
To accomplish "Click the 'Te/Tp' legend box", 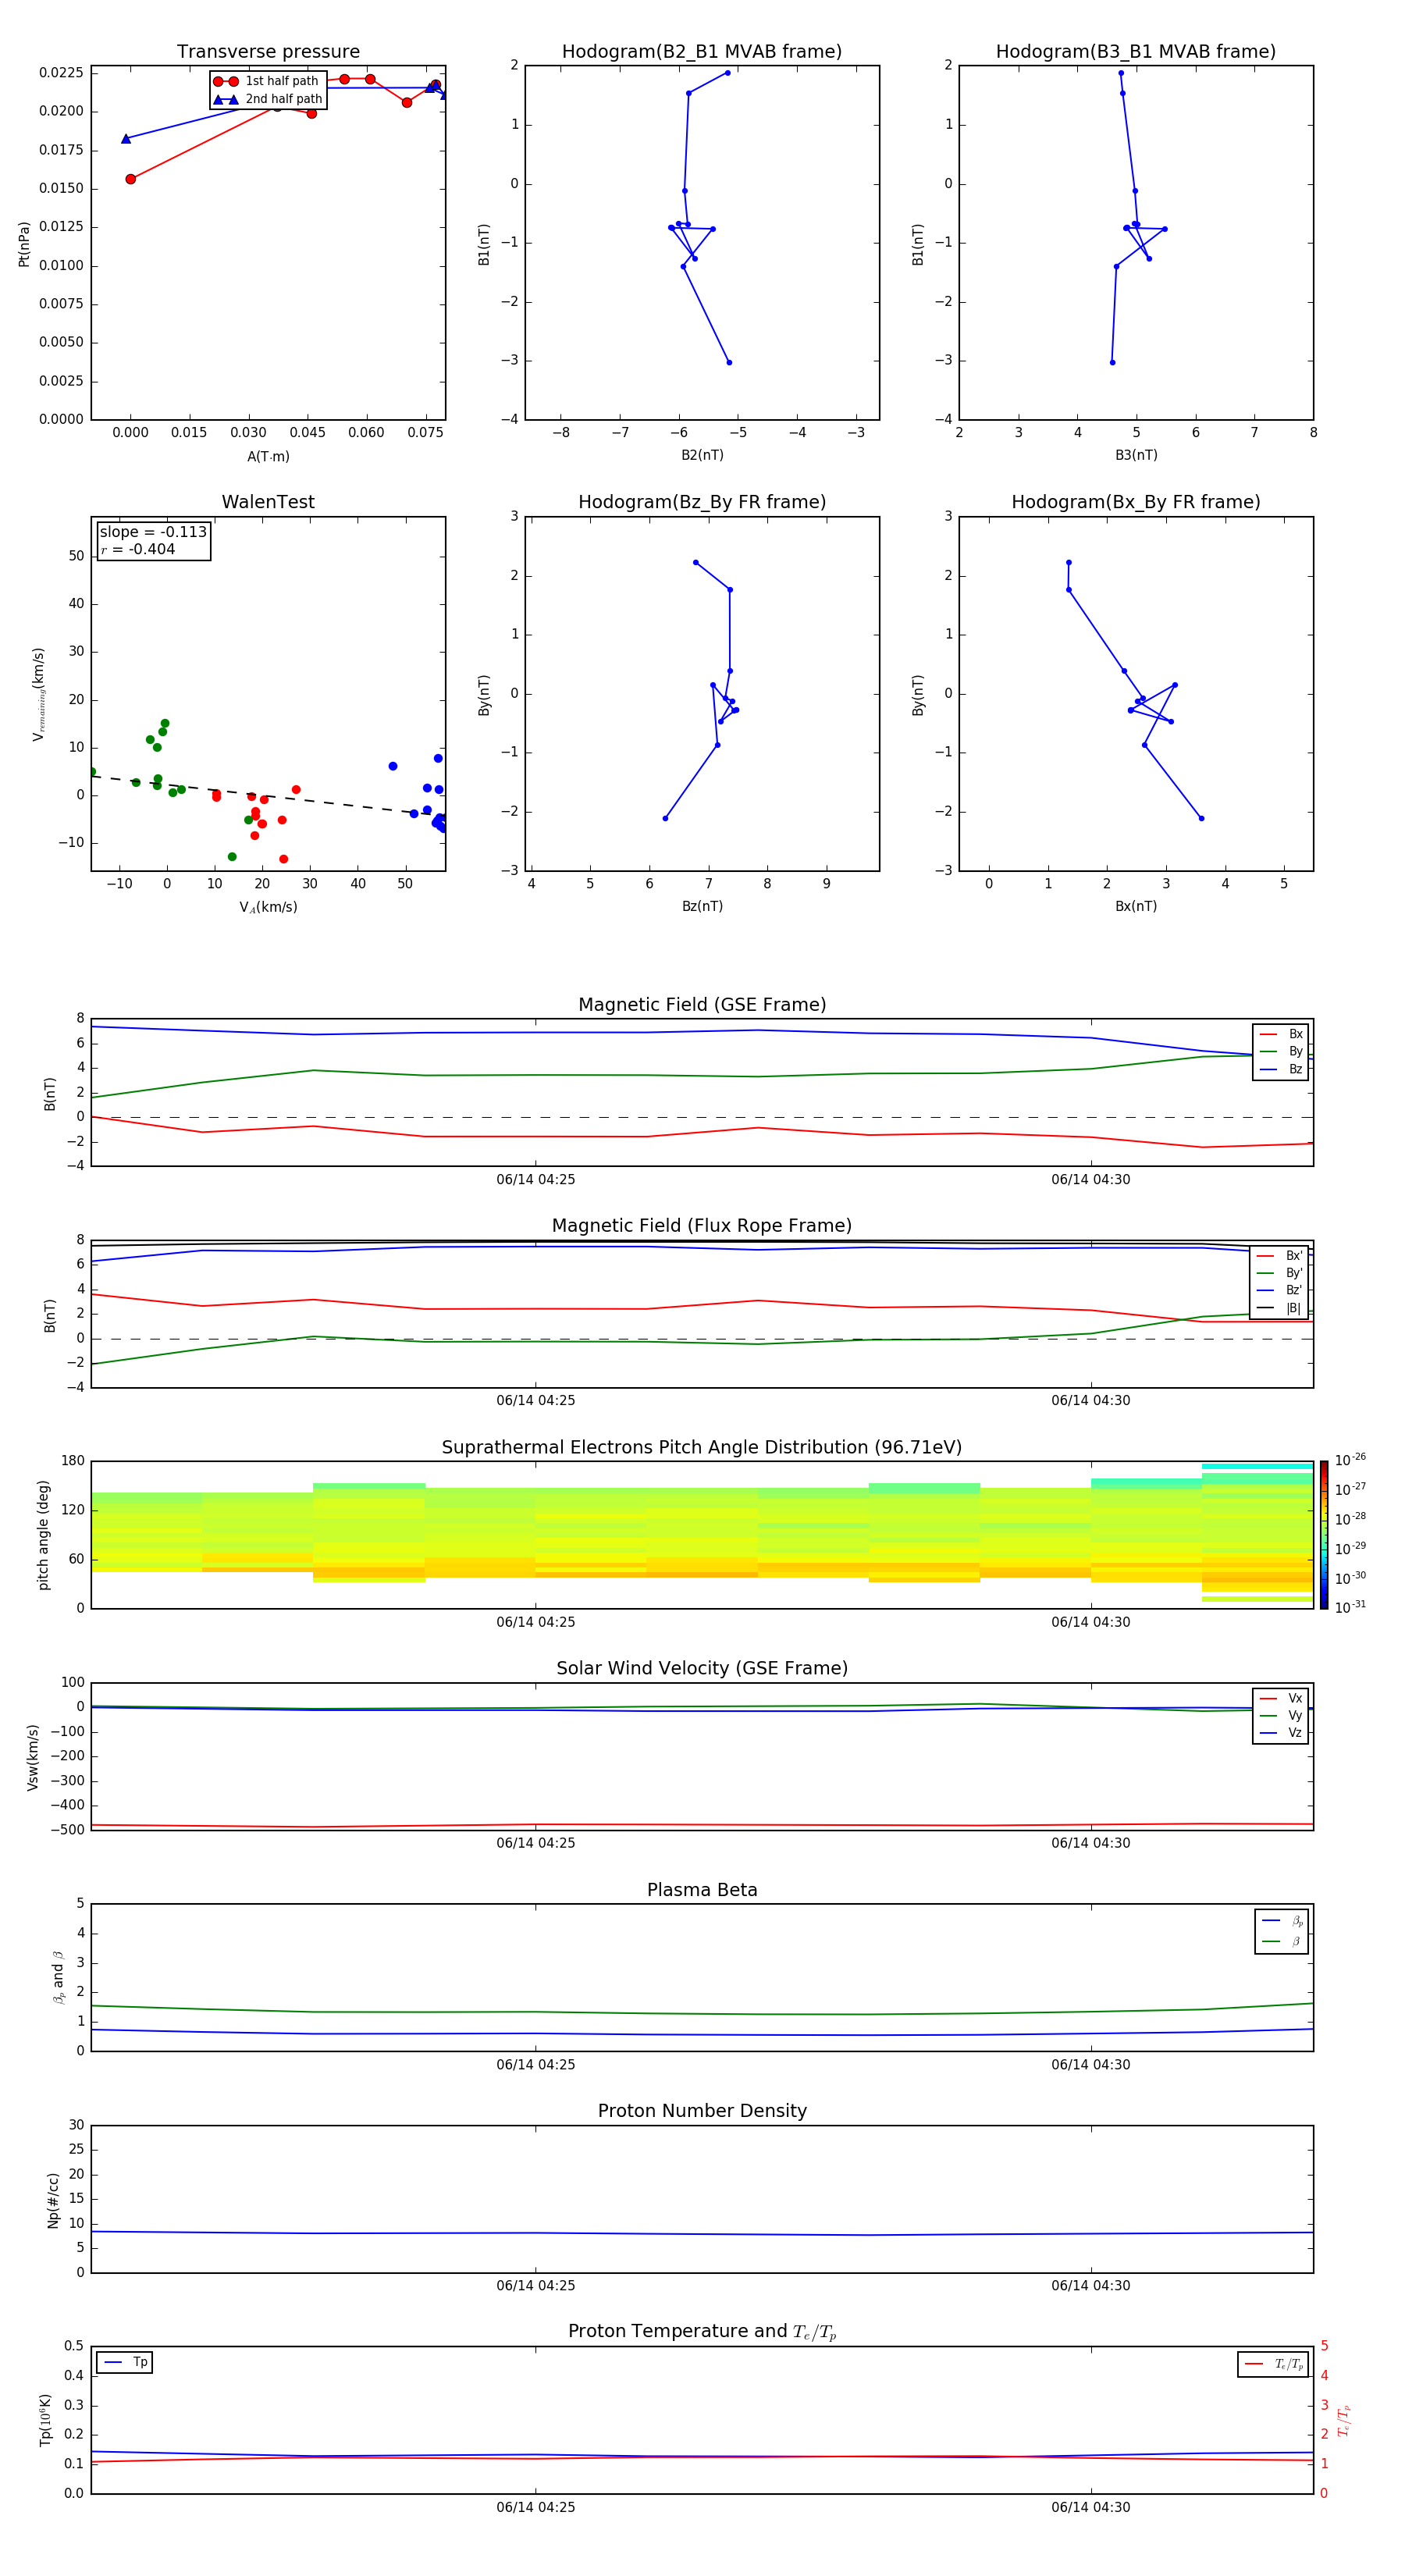I will (1272, 2364).
